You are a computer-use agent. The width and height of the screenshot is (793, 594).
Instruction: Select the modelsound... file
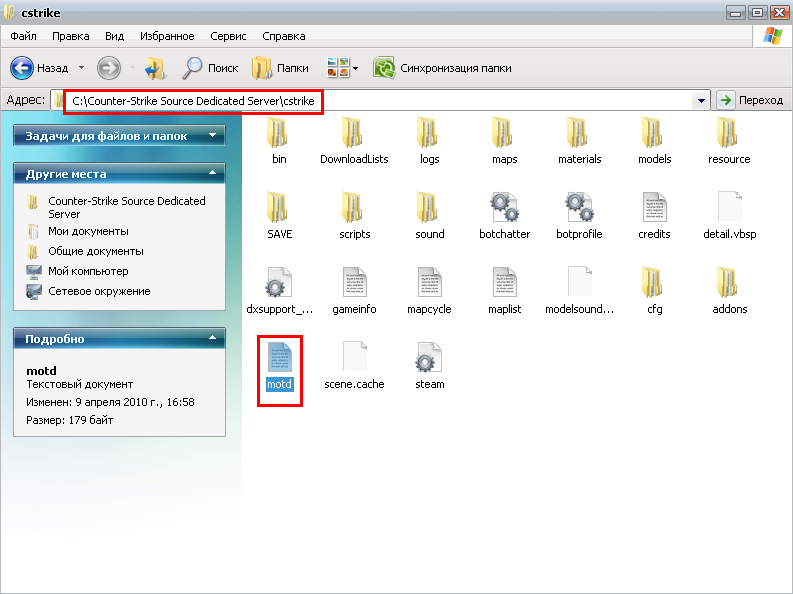point(580,290)
